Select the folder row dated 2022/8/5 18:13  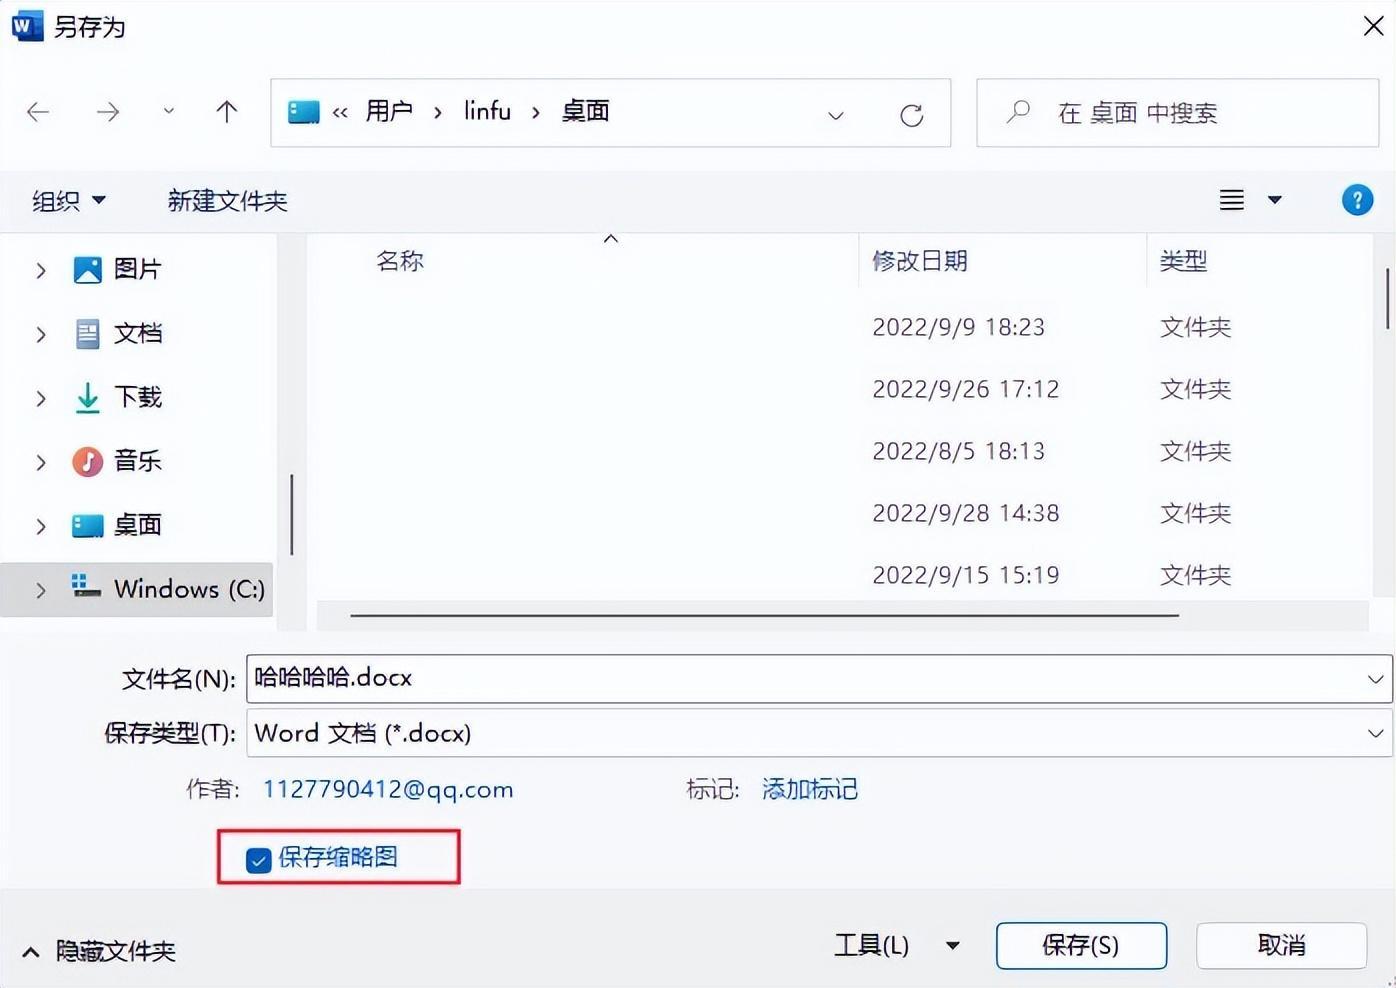tap(840, 451)
